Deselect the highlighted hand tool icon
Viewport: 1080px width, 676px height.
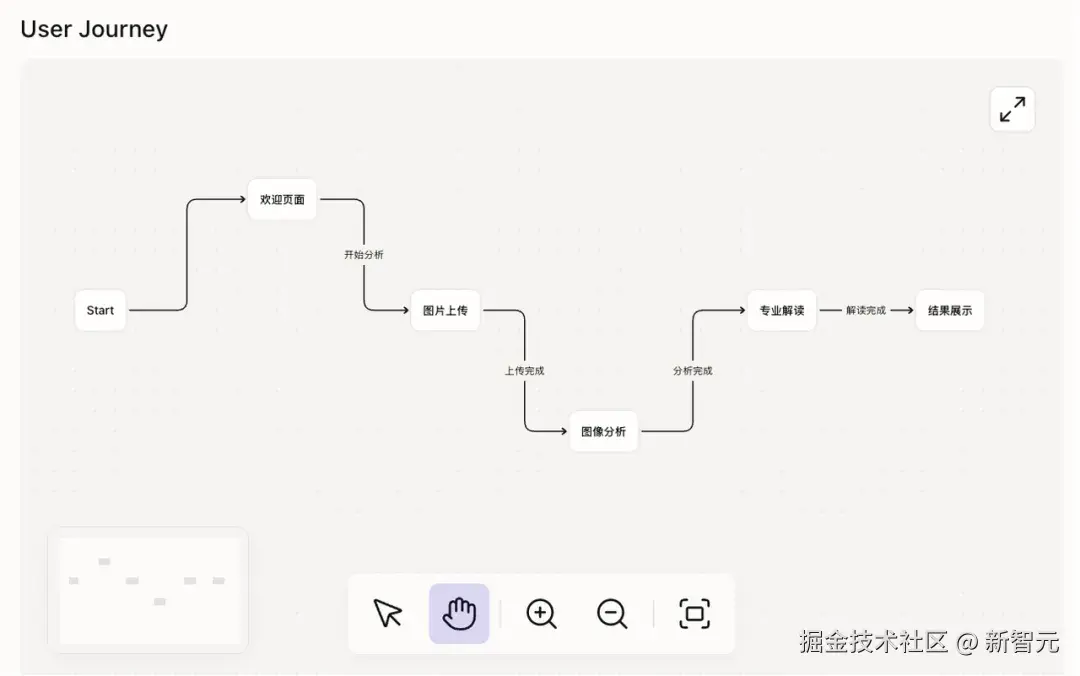pyautogui.click(x=459, y=614)
